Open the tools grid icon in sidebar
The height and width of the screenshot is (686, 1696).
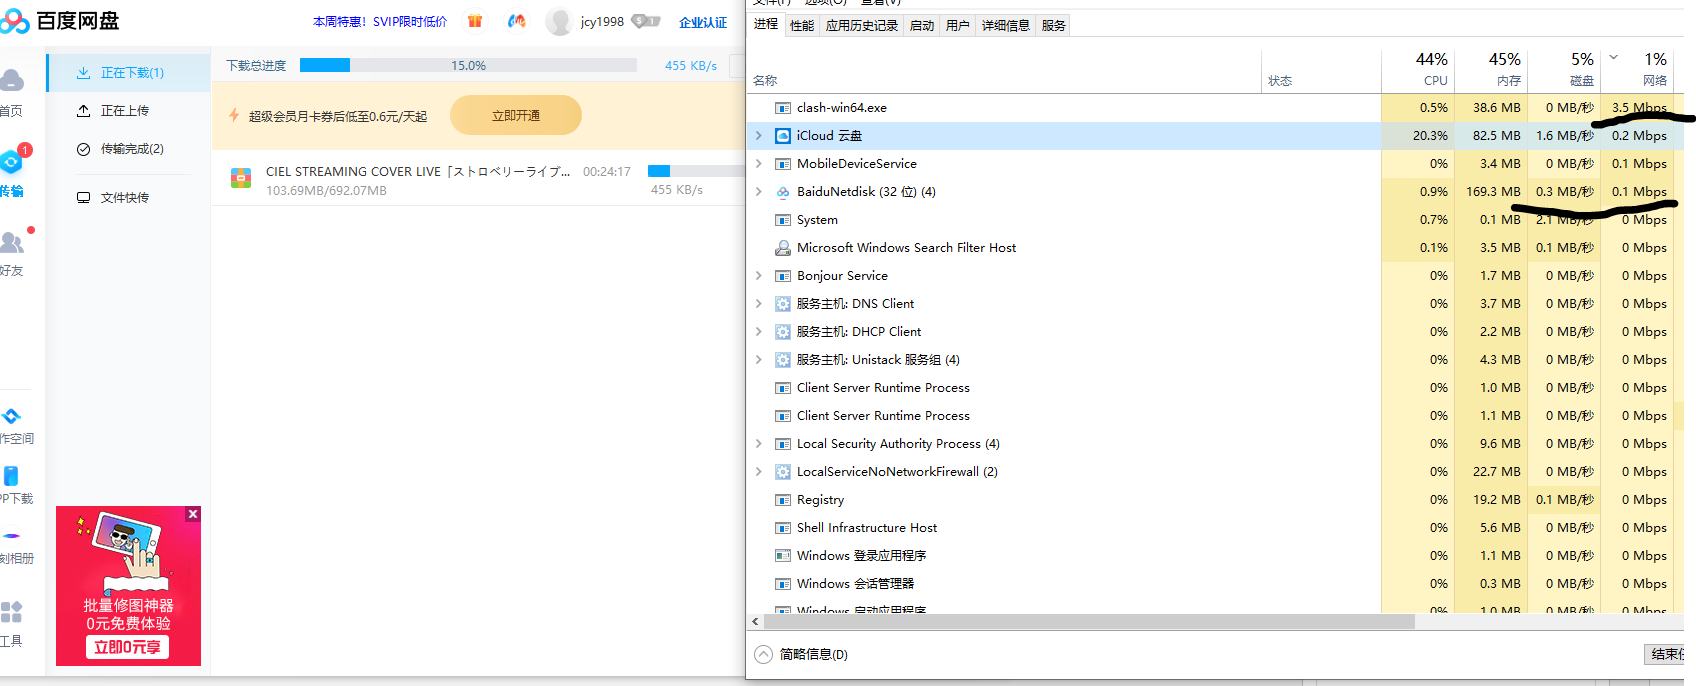click(11, 612)
